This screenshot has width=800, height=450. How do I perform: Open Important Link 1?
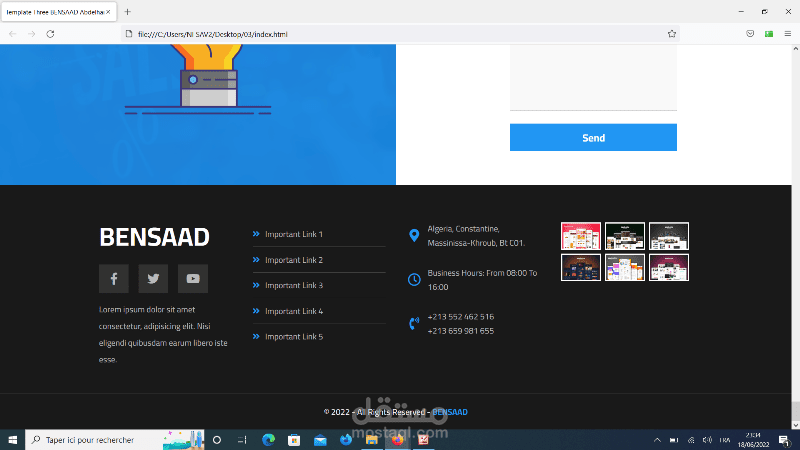[x=294, y=234]
